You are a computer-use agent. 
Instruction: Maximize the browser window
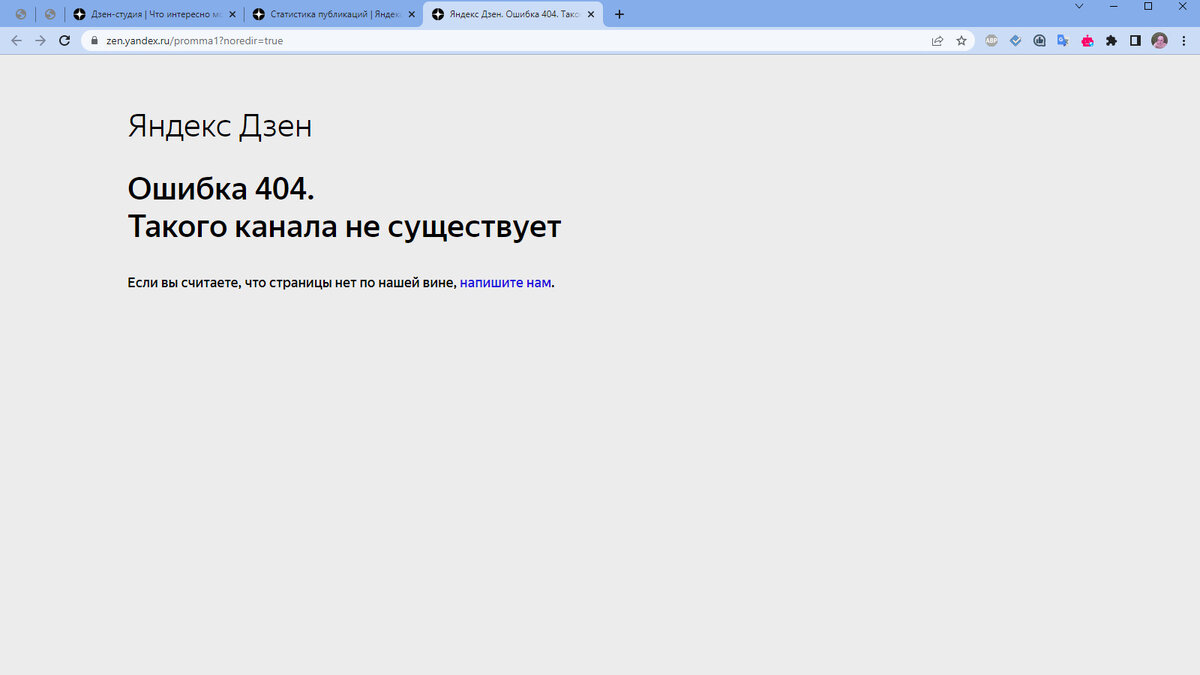pyautogui.click(x=1148, y=6)
